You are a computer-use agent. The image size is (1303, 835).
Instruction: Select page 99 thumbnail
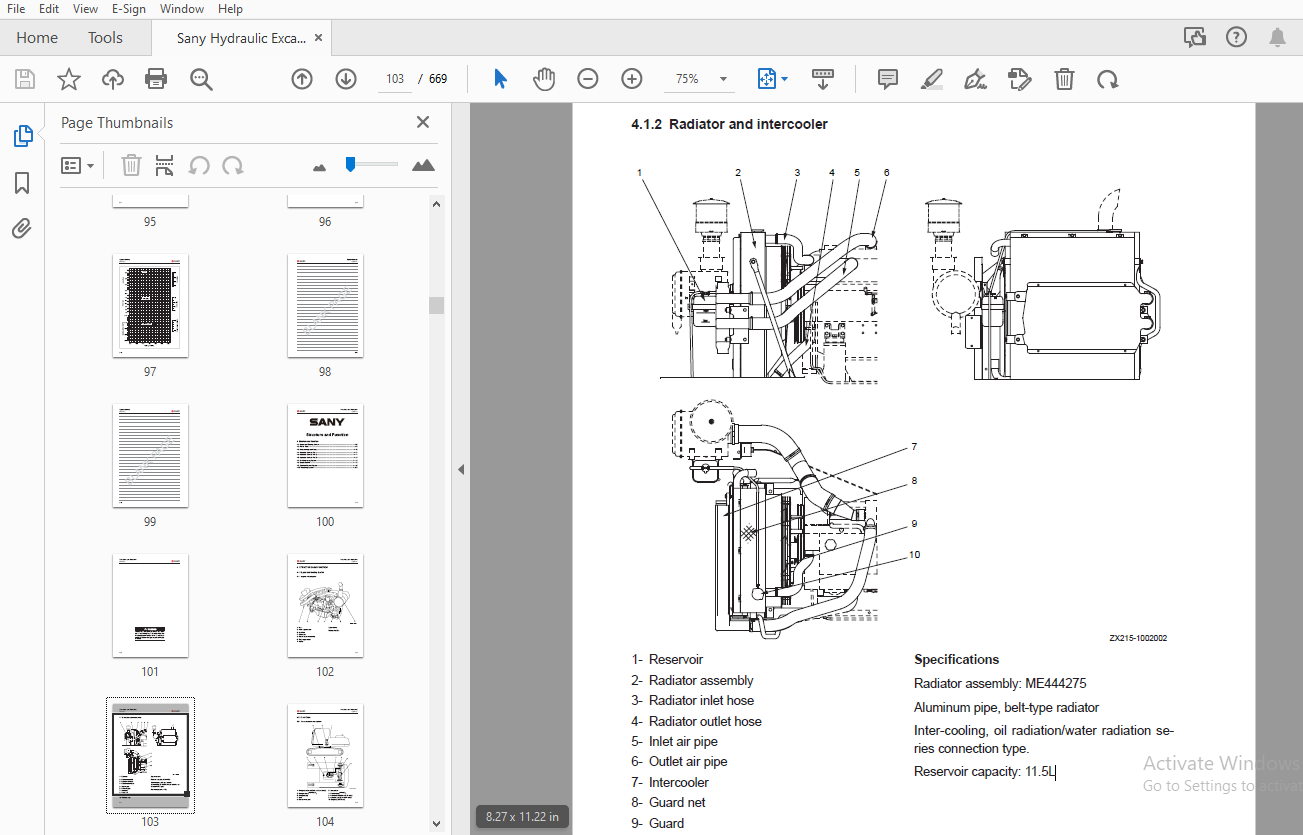click(x=150, y=455)
